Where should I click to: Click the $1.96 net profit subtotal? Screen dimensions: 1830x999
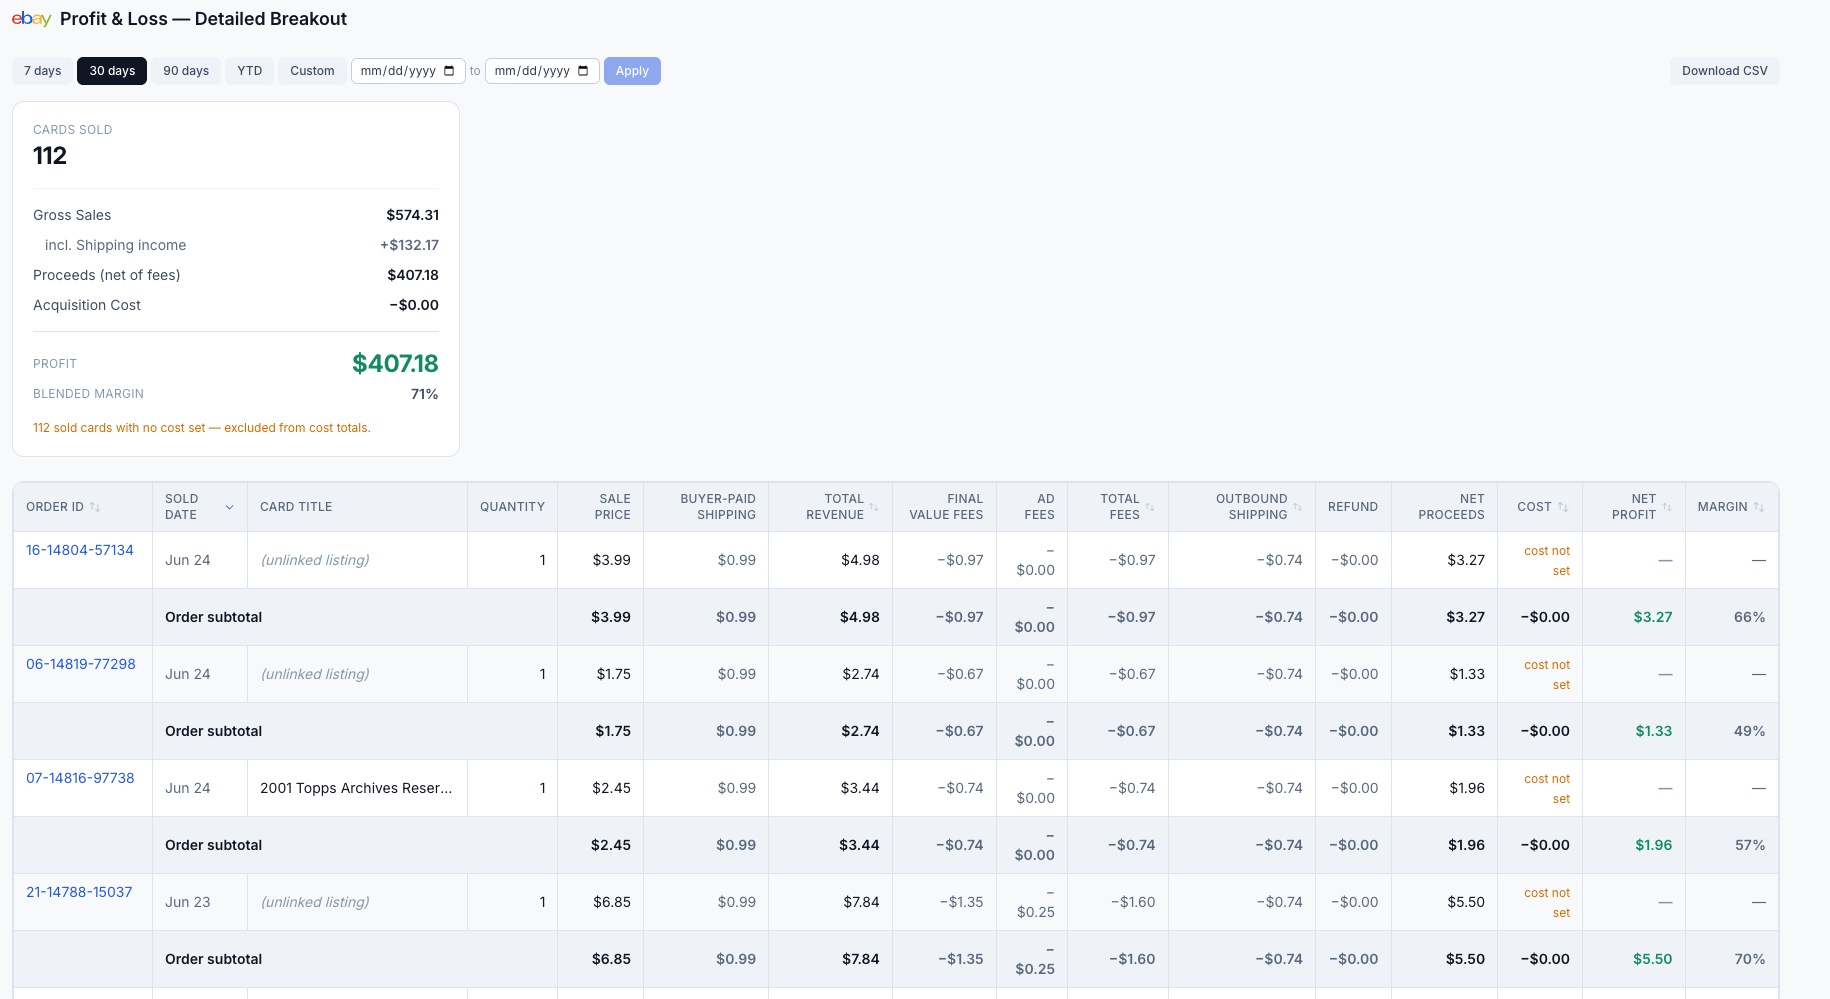click(1654, 845)
